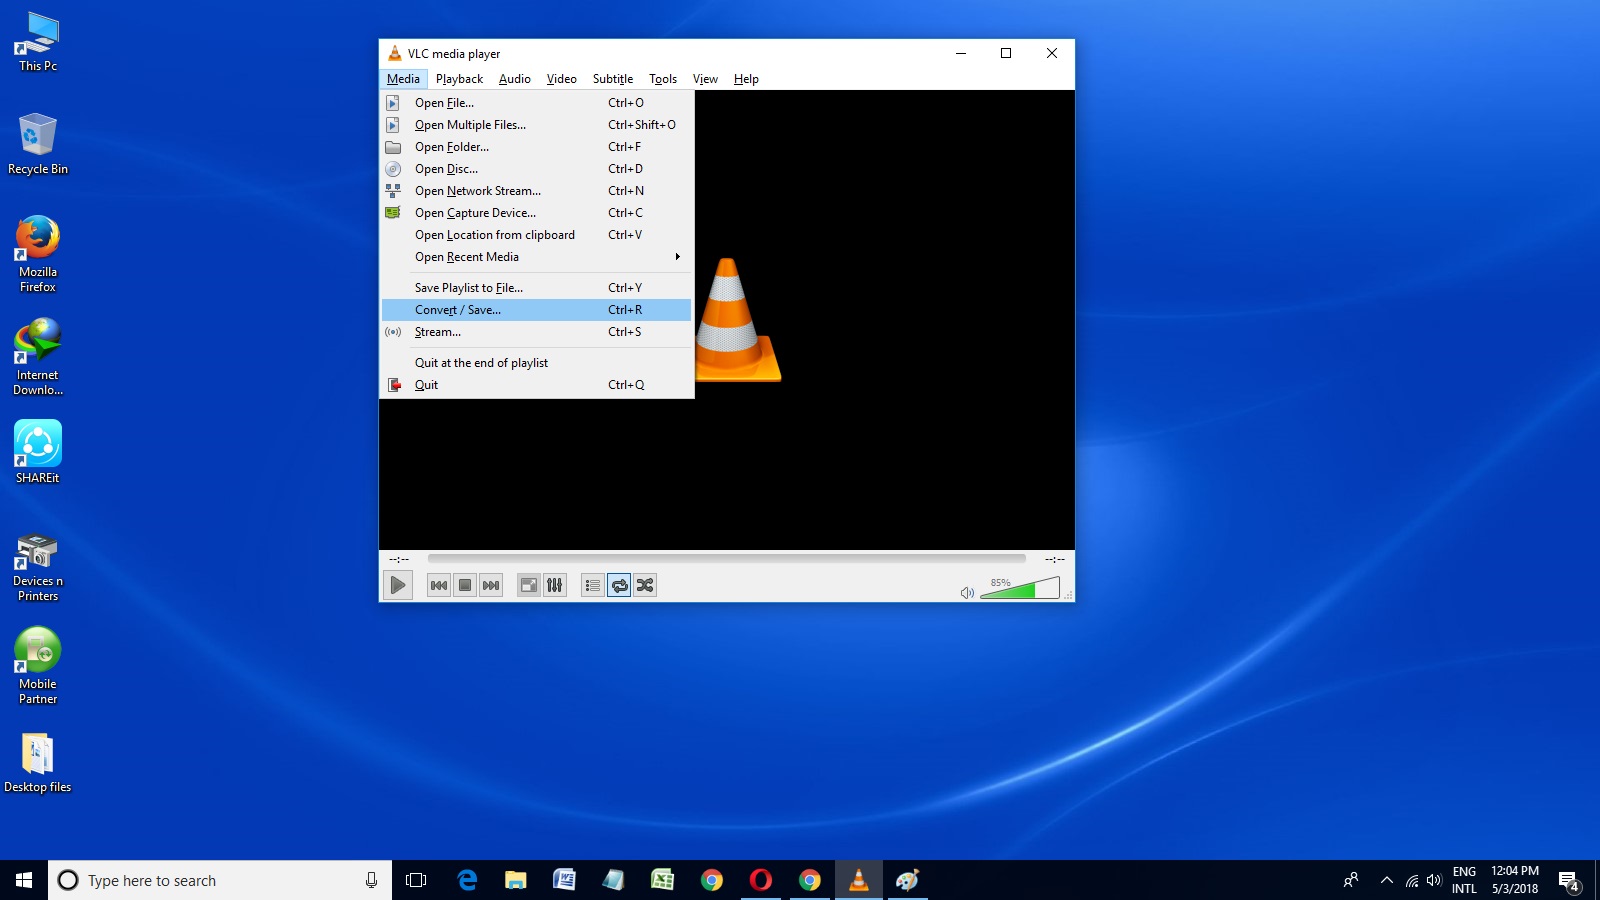
Task: Open the Subtitle menu
Action: [613, 79]
